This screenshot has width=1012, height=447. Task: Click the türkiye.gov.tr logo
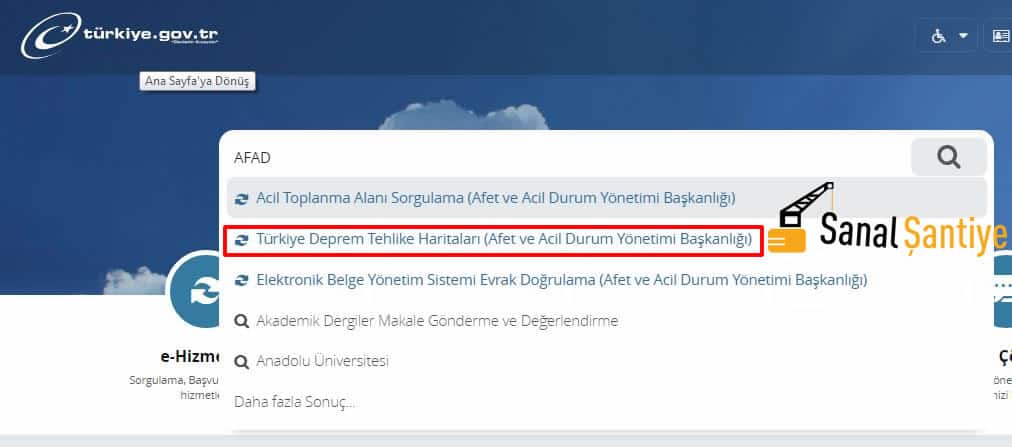[x=119, y=37]
